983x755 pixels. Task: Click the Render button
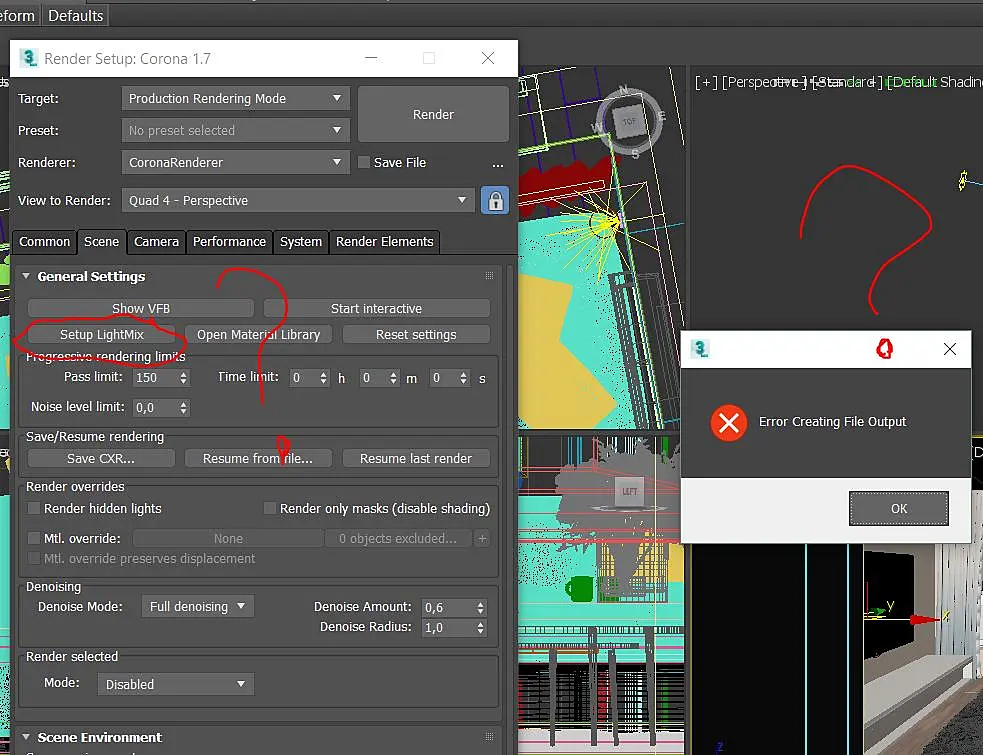[433, 114]
